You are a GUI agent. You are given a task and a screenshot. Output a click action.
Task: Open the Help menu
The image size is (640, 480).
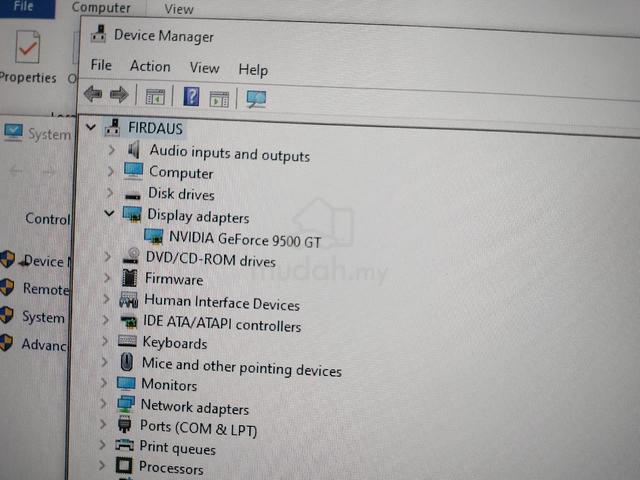(253, 70)
